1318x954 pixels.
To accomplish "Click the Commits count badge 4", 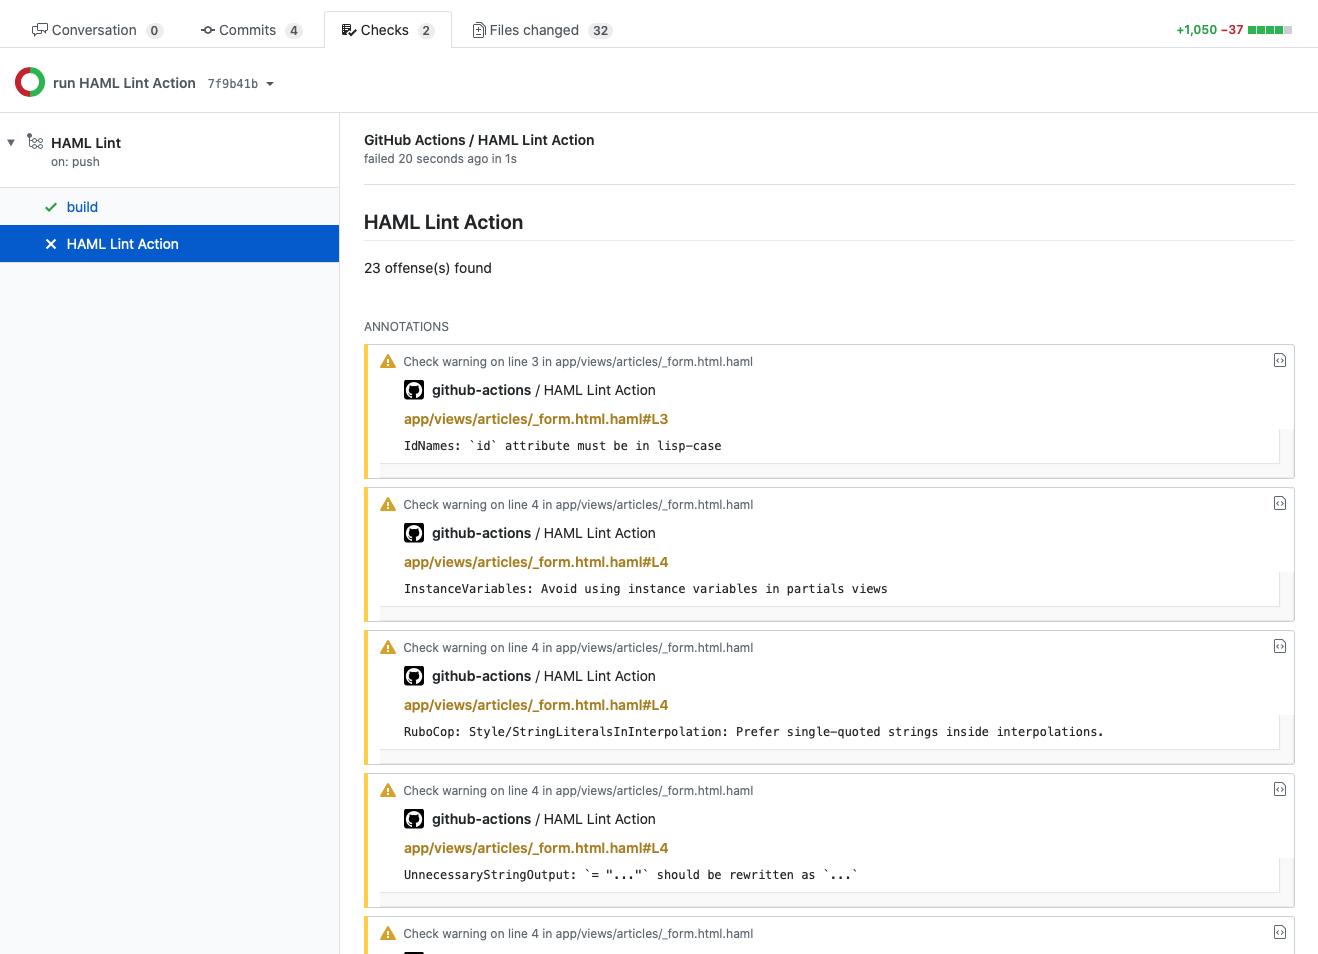I will (x=294, y=31).
